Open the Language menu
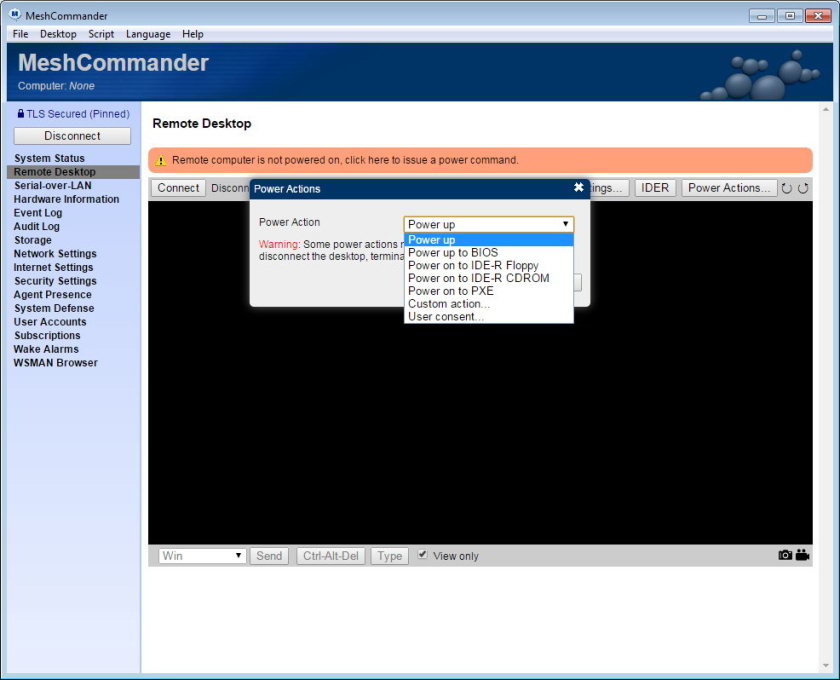 click(147, 33)
